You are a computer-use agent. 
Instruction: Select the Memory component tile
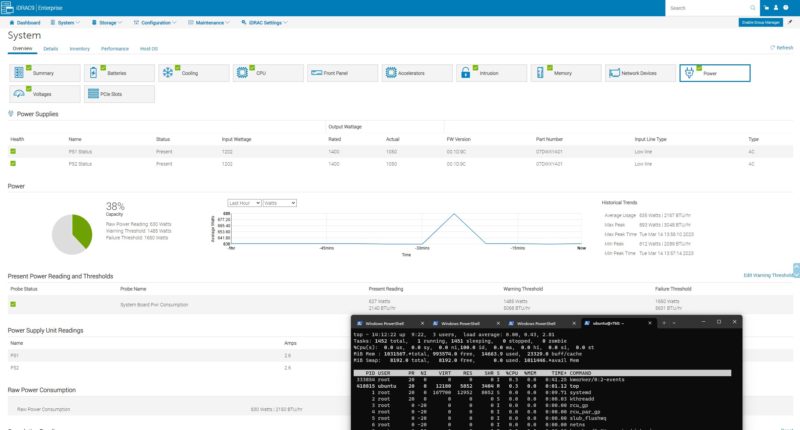click(566, 73)
